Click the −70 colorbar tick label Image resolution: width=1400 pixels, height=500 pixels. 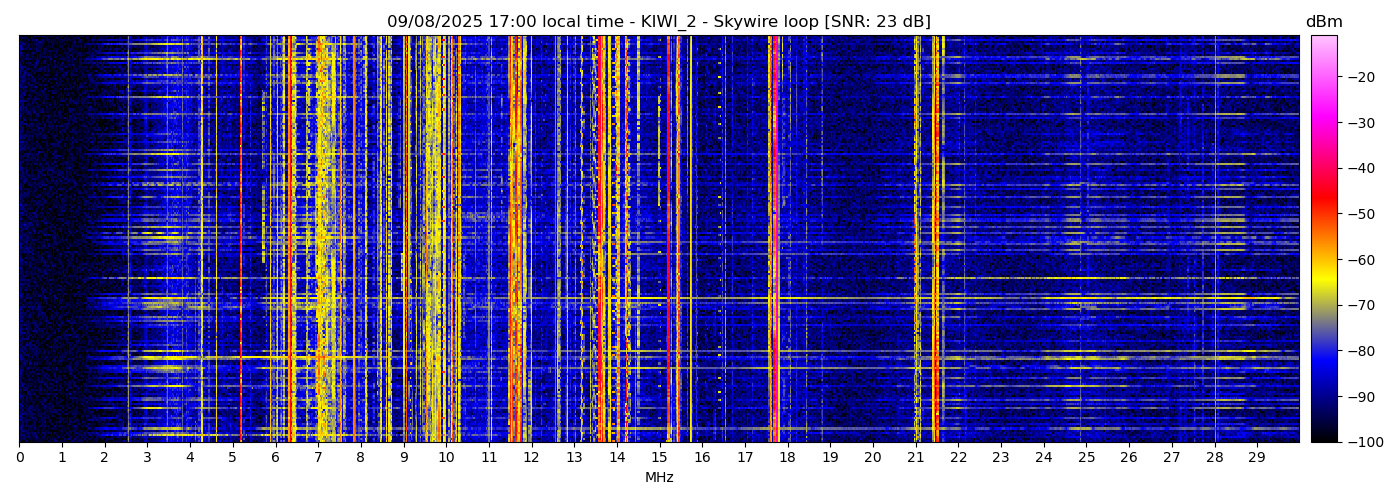(1359, 305)
